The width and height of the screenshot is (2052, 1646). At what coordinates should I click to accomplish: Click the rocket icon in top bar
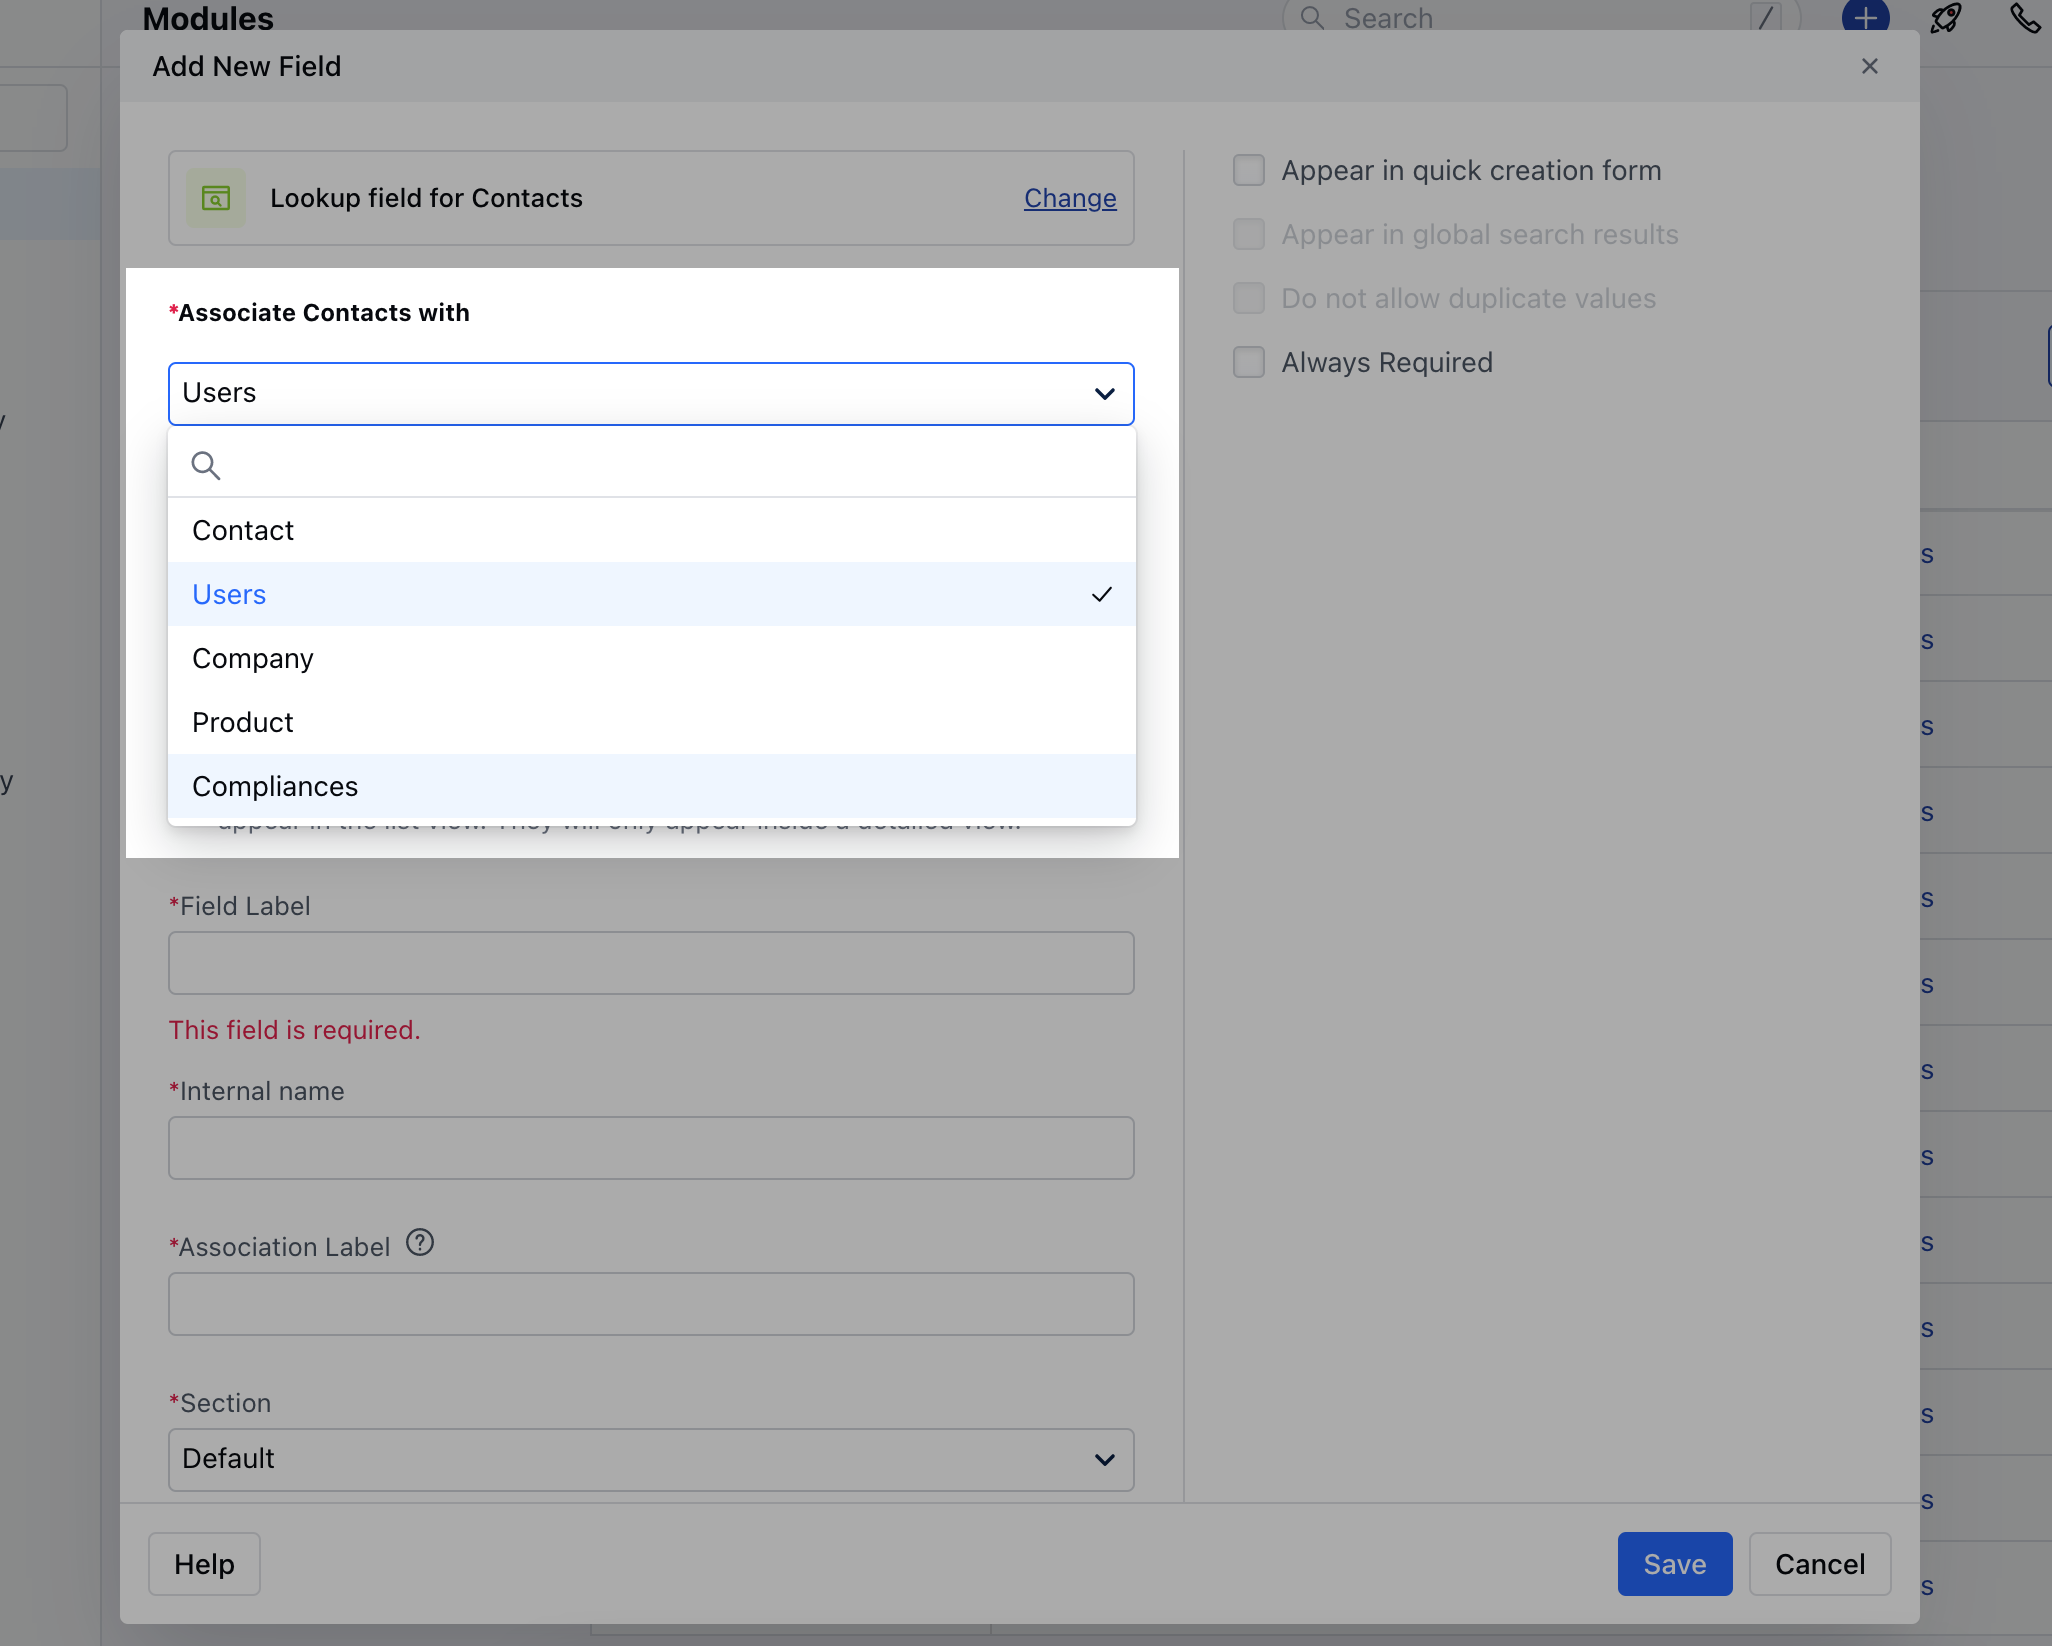click(x=1945, y=18)
